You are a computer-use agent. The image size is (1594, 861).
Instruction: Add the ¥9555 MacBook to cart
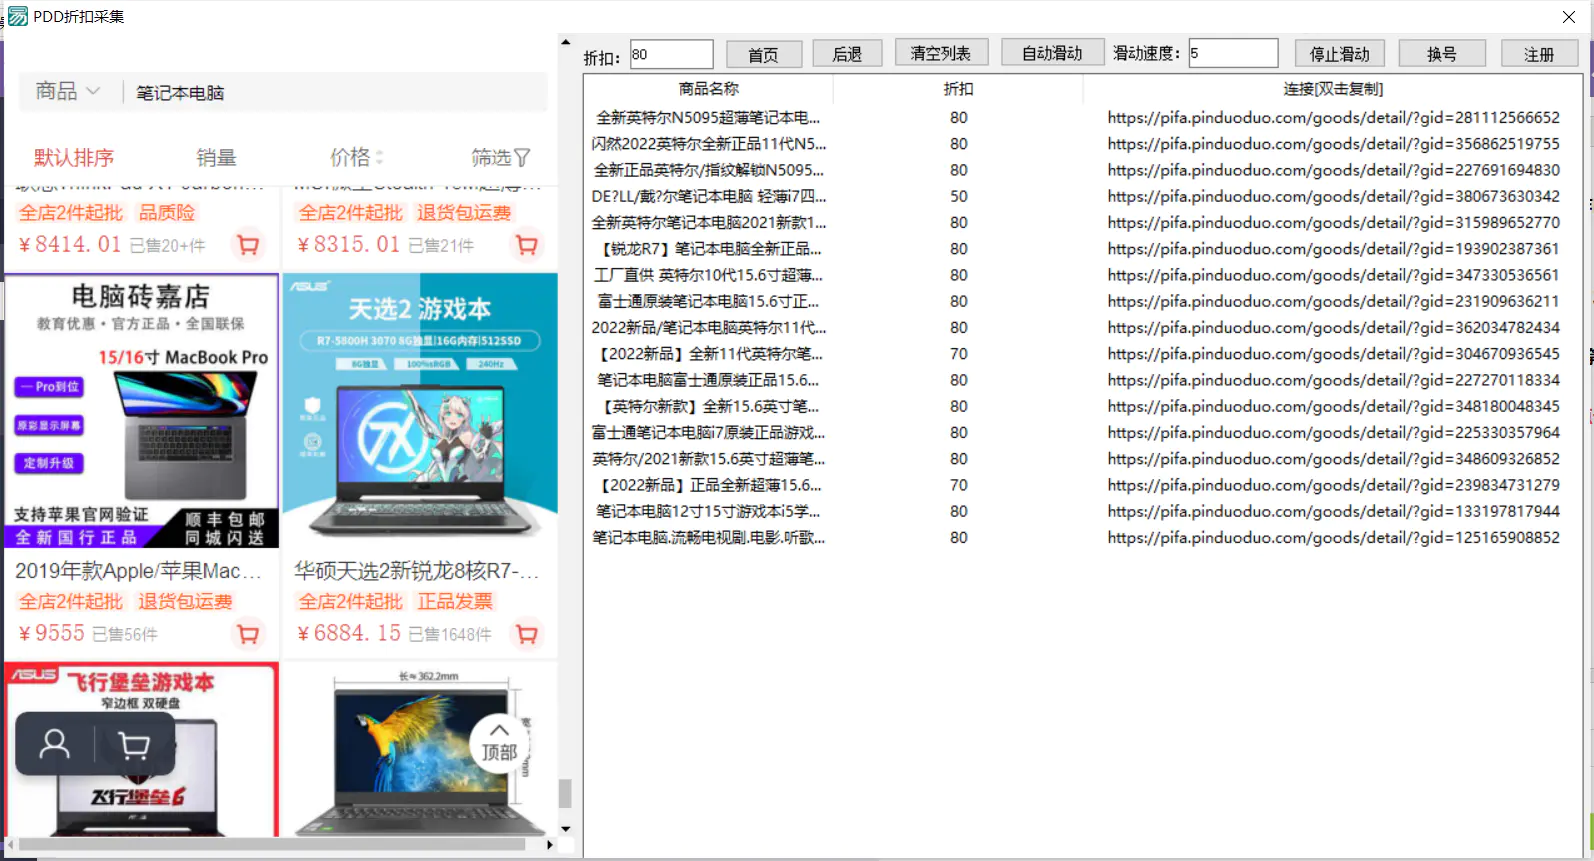pyautogui.click(x=247, y=633)
